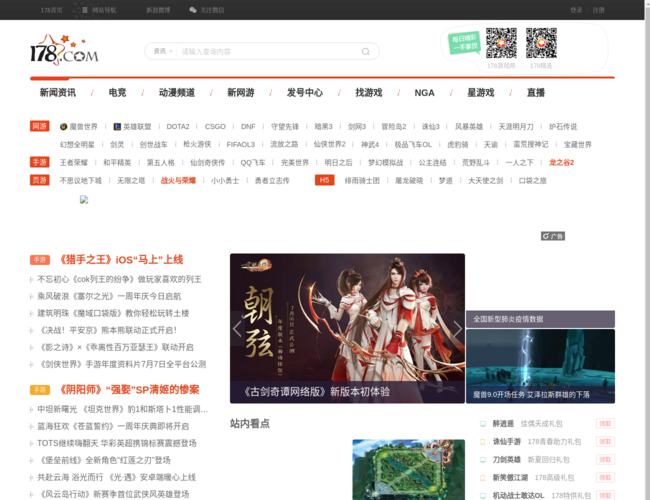
Task: Open headline 《猎手之王》iOS"马上"上线
Action: pyautogui.click(x=121, y=260)
